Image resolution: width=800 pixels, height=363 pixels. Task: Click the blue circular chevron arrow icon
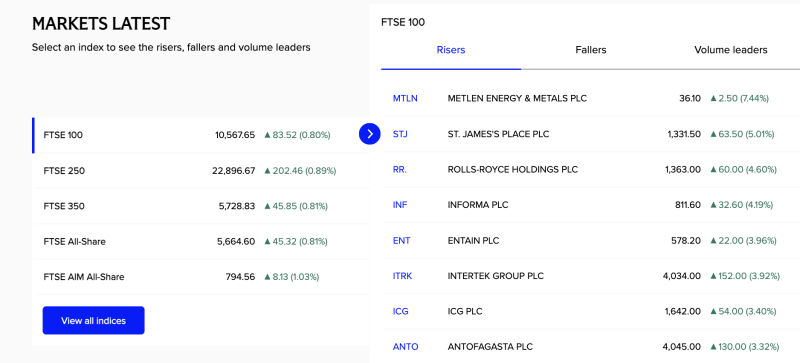[370, 134]
